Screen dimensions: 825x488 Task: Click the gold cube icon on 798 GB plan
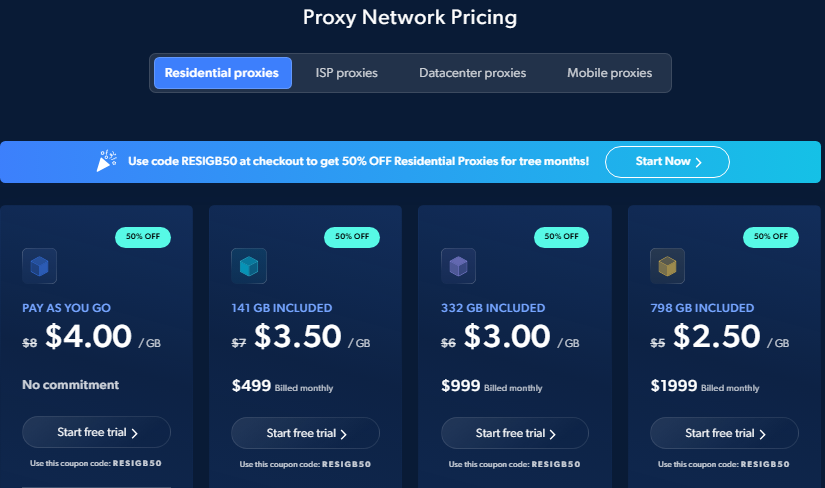(x=667, y=266)
